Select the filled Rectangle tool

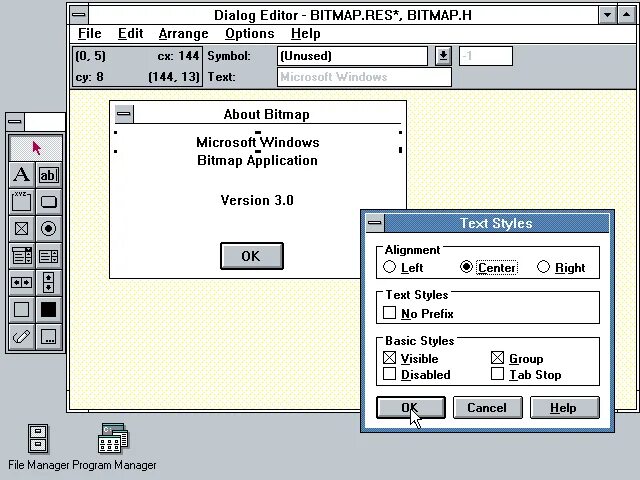[x=49, y=309]
